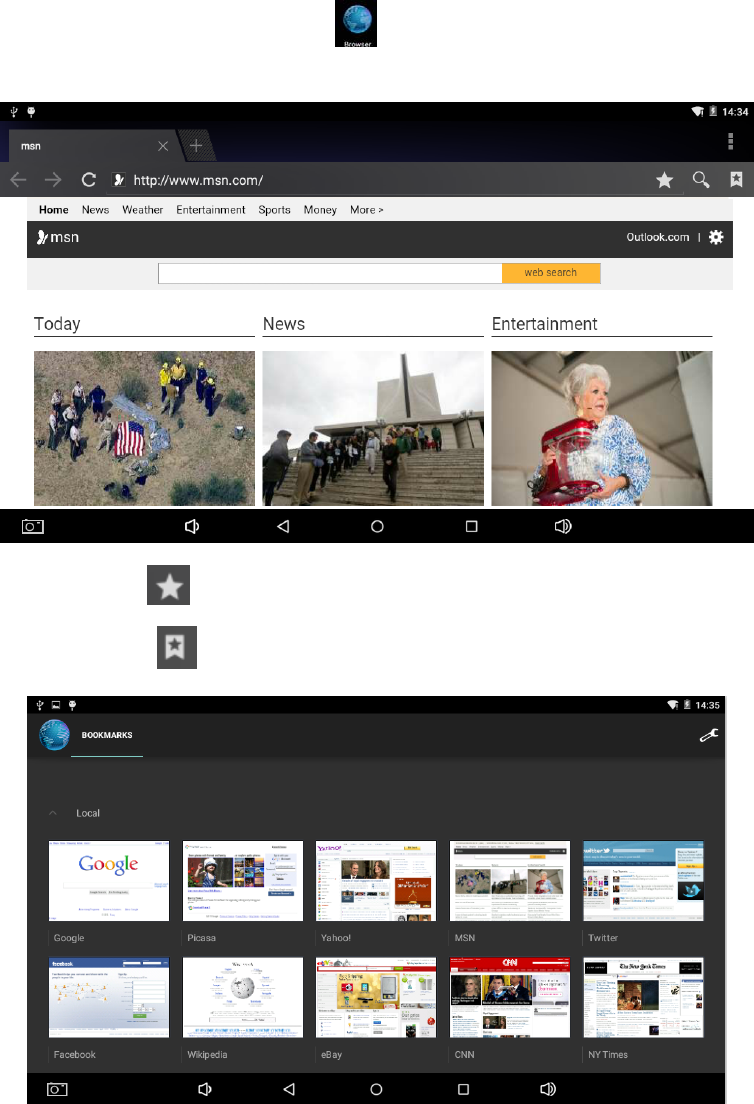Open the Outlook.com link
The height and width of the screenshot is (1104, 754).
pyautogui.click(x=658, y=237)
